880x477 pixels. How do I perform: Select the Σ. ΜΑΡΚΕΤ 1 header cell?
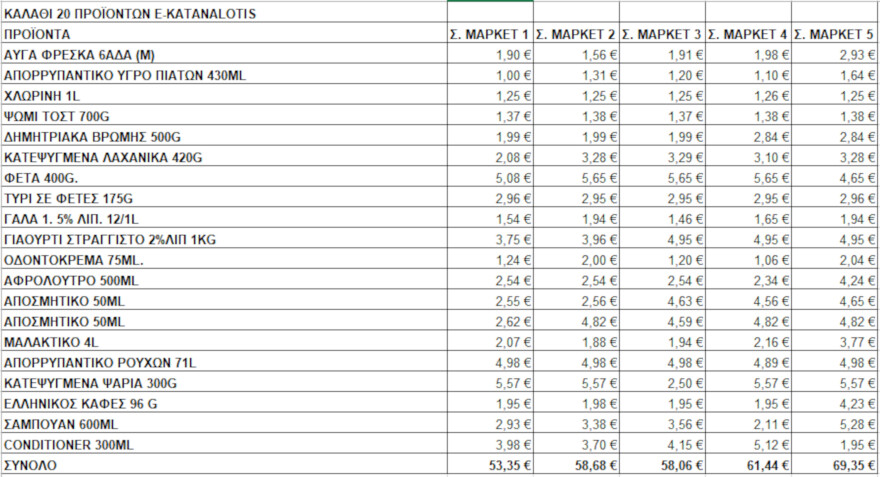coord(489,34)
